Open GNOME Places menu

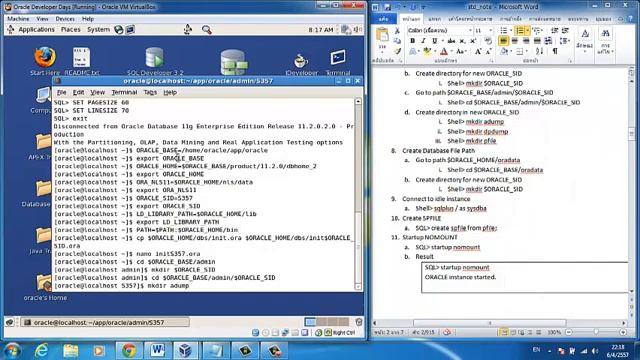pyautogui.click(x=71, y=29)
